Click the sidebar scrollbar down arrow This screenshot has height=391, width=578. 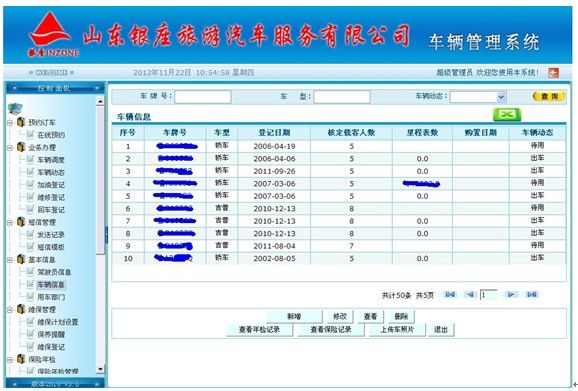tap(100, 369)
